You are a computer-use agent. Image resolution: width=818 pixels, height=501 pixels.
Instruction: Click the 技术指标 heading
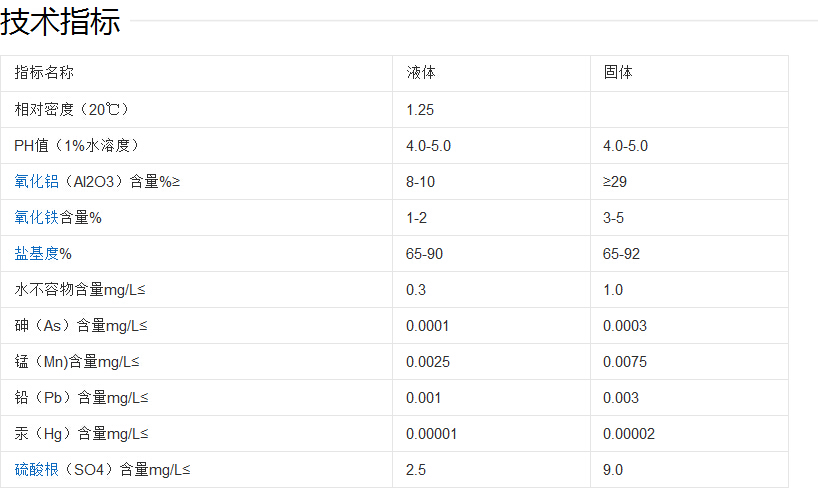click(61, 22)
